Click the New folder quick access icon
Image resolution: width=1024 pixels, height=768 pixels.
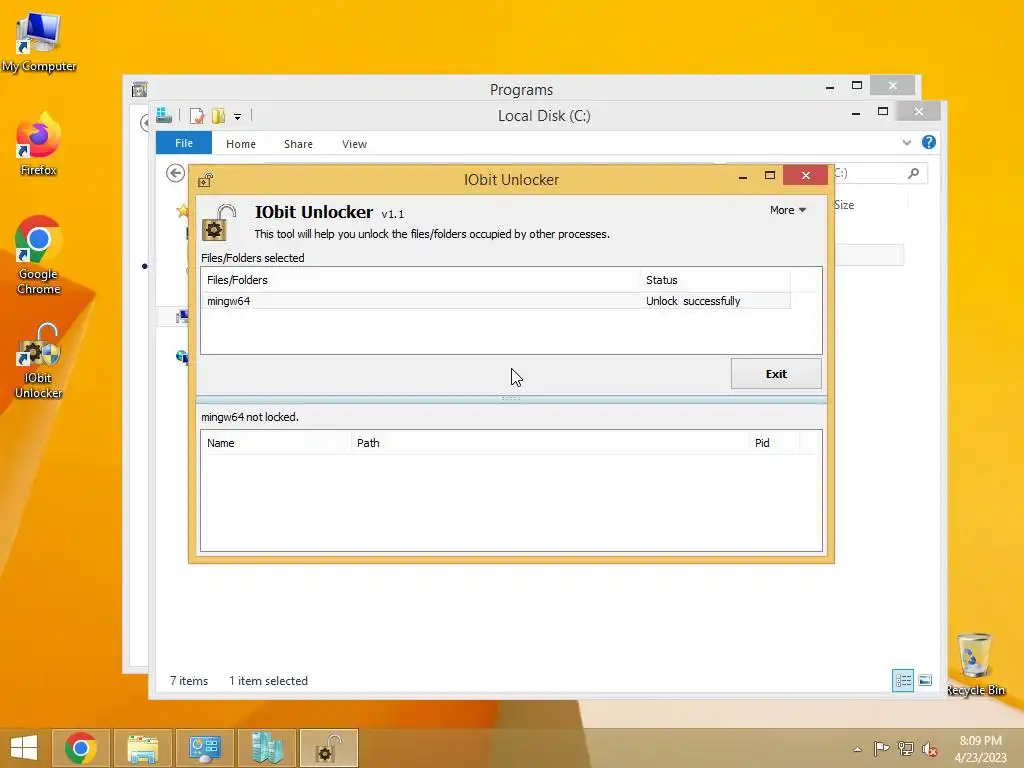point(218,116)
